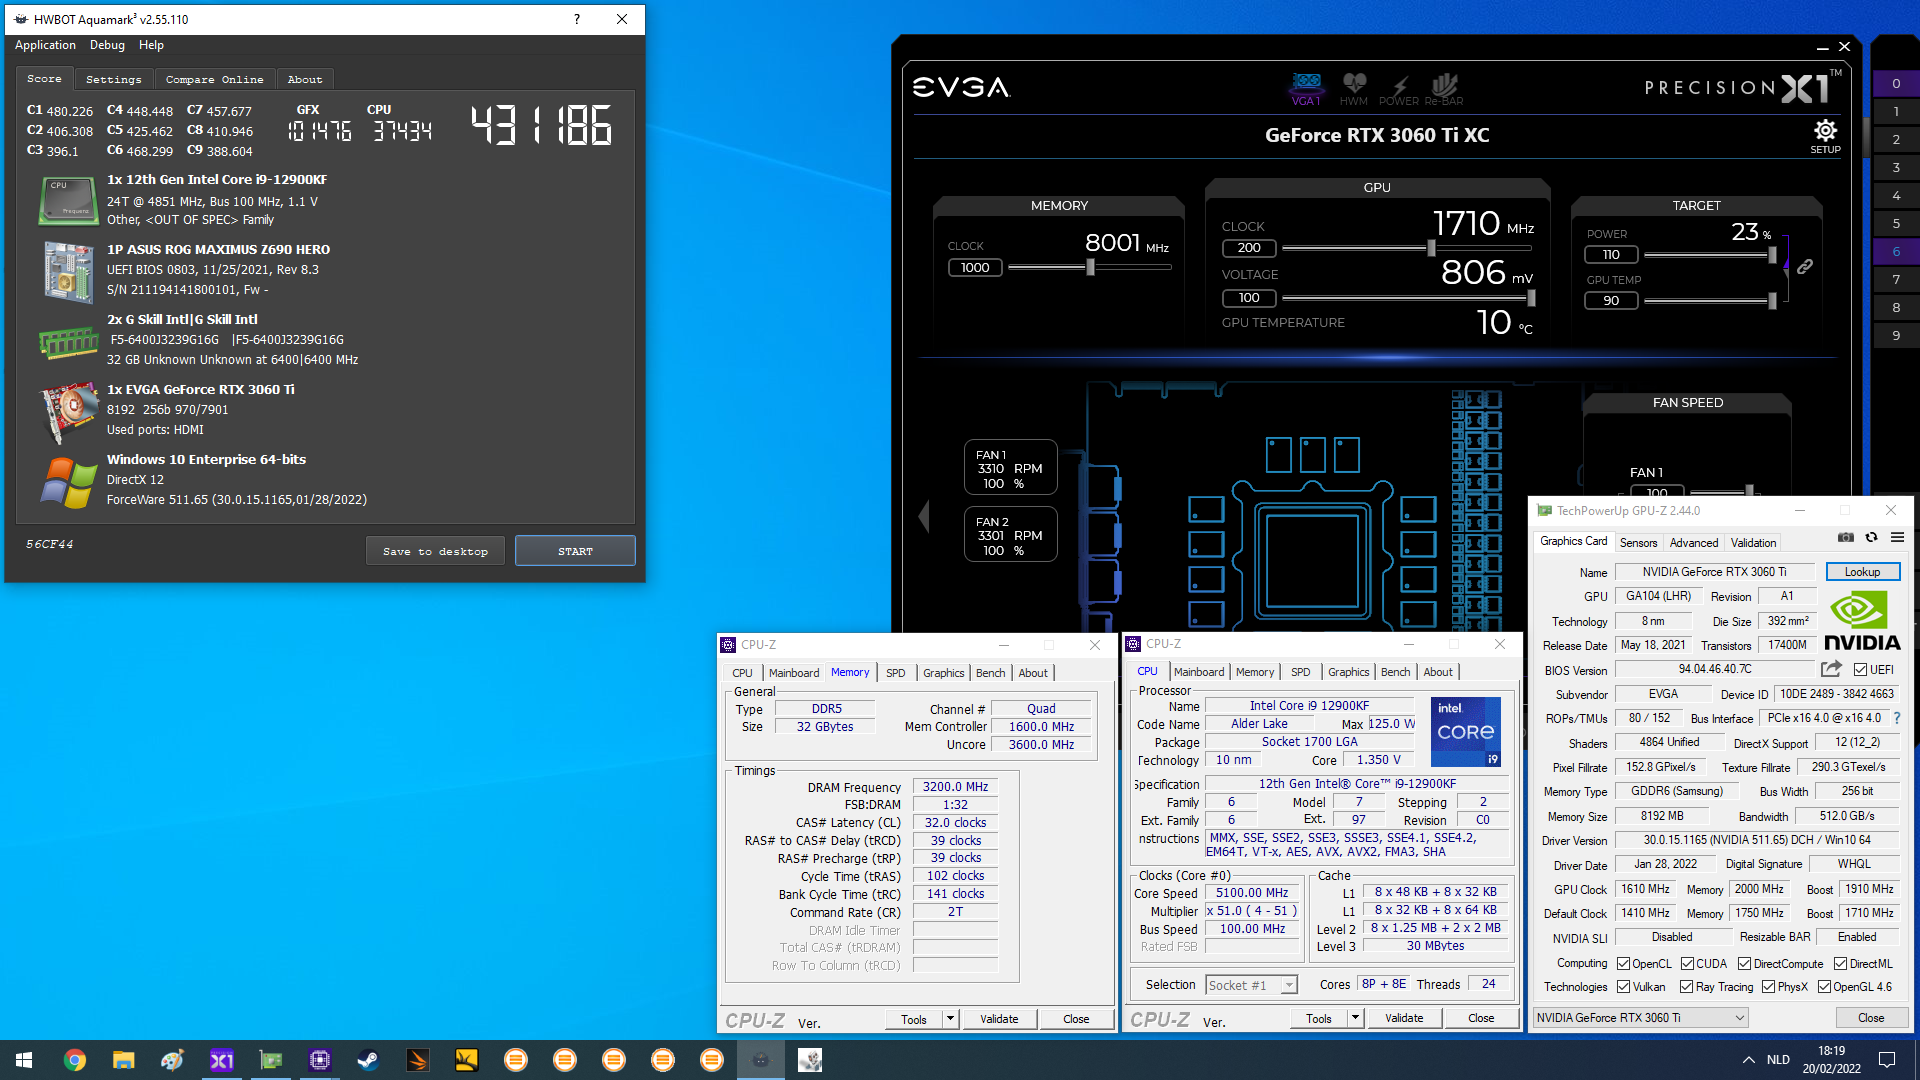Open 3DMark from the taskbar
1920x1080 pixels.
[417, 1060]
